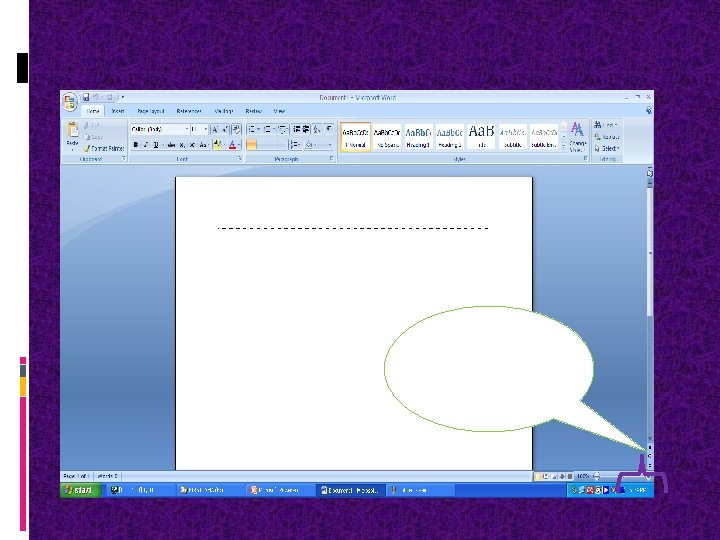Click the Clear Formatting icon
The image size is (720, 540).
point(236,129)
